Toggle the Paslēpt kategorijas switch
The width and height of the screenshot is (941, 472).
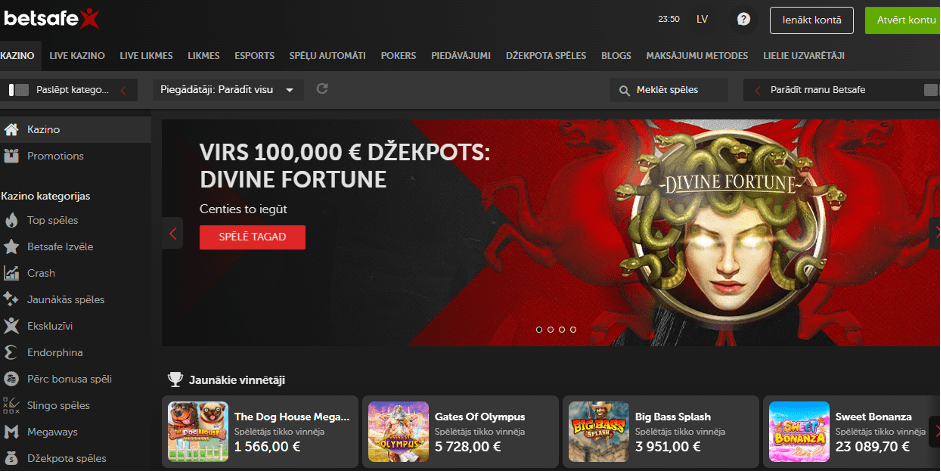coord(19,90)
